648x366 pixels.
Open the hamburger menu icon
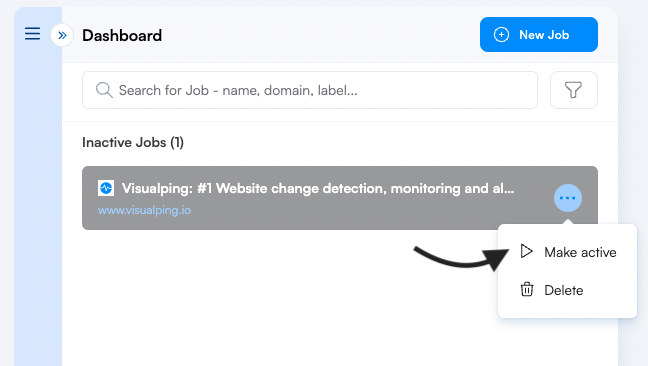[32, 33]
